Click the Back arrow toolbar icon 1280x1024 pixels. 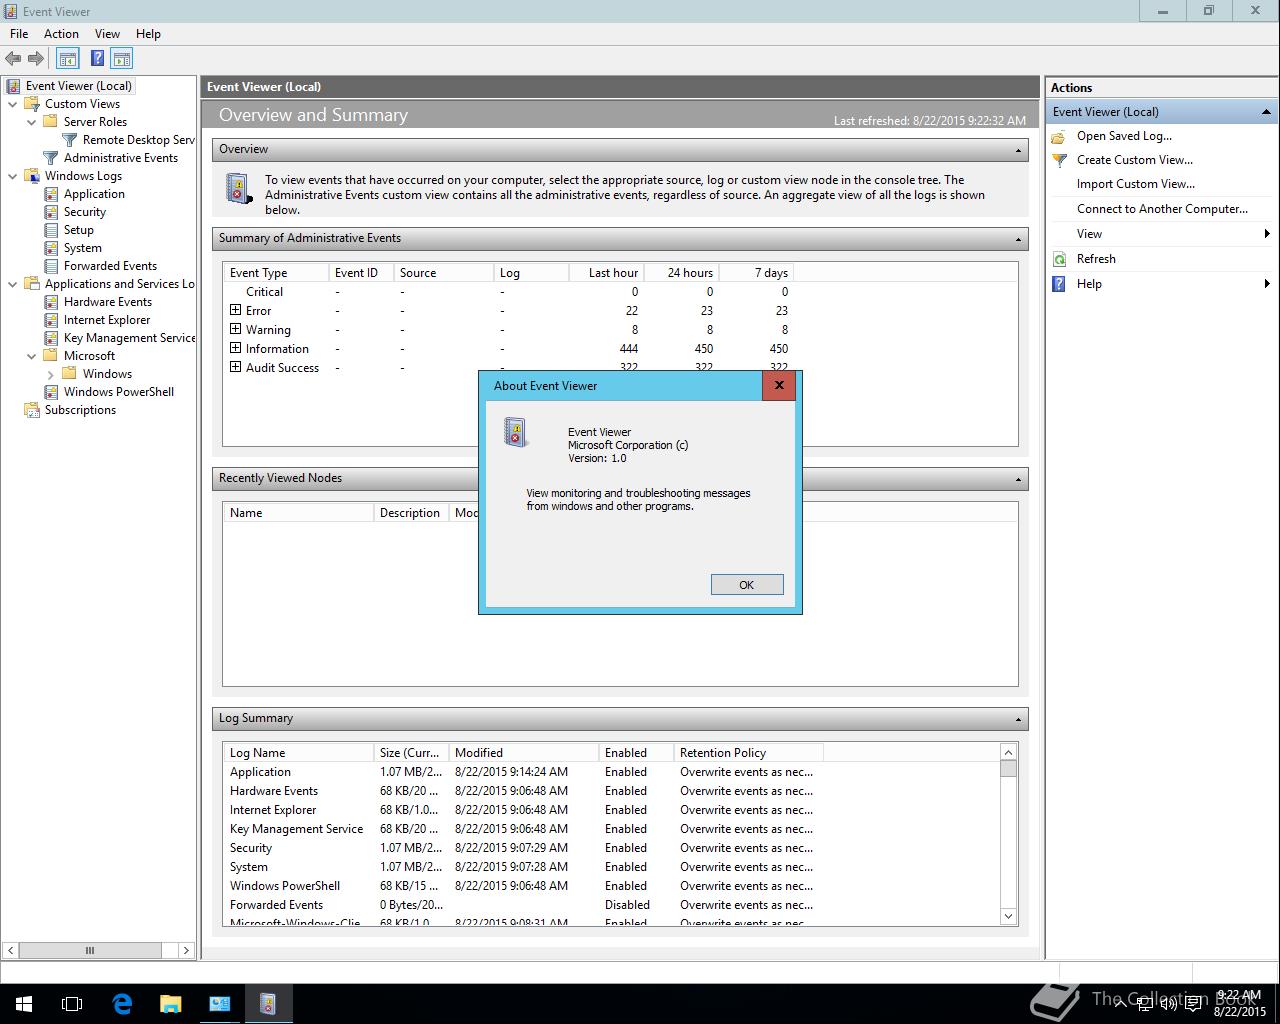pos(13,59)
